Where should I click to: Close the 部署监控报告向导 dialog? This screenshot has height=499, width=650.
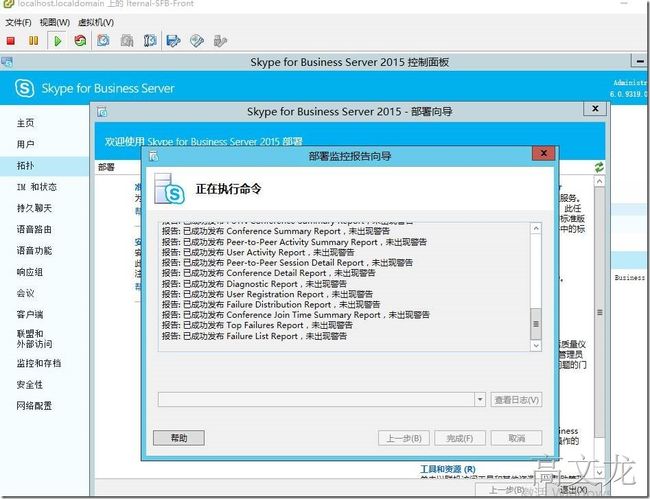pos(543,154)
